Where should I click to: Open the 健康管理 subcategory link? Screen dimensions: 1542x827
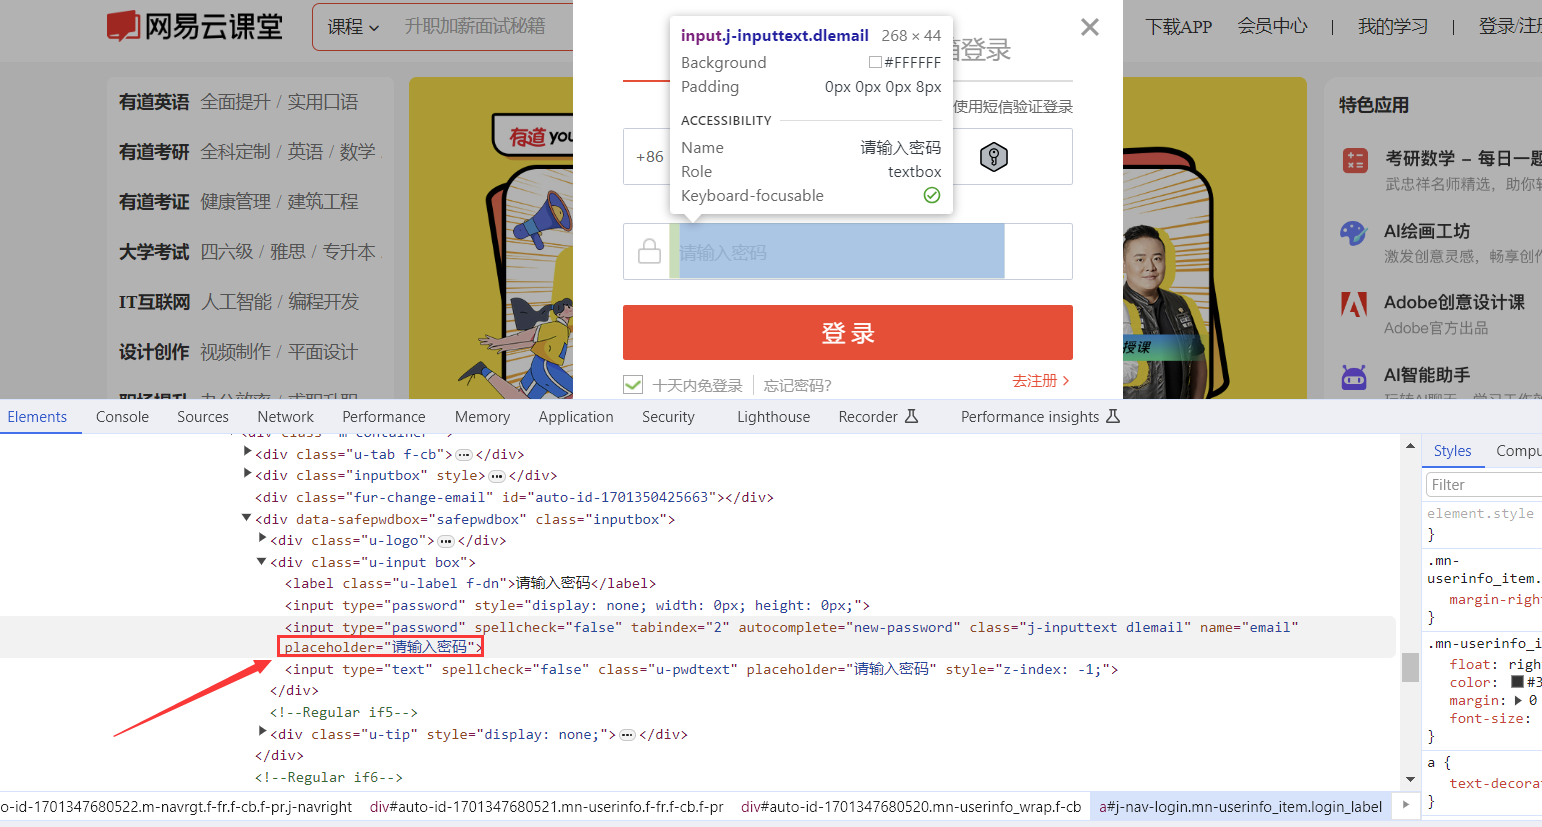(x=236, y=202)
